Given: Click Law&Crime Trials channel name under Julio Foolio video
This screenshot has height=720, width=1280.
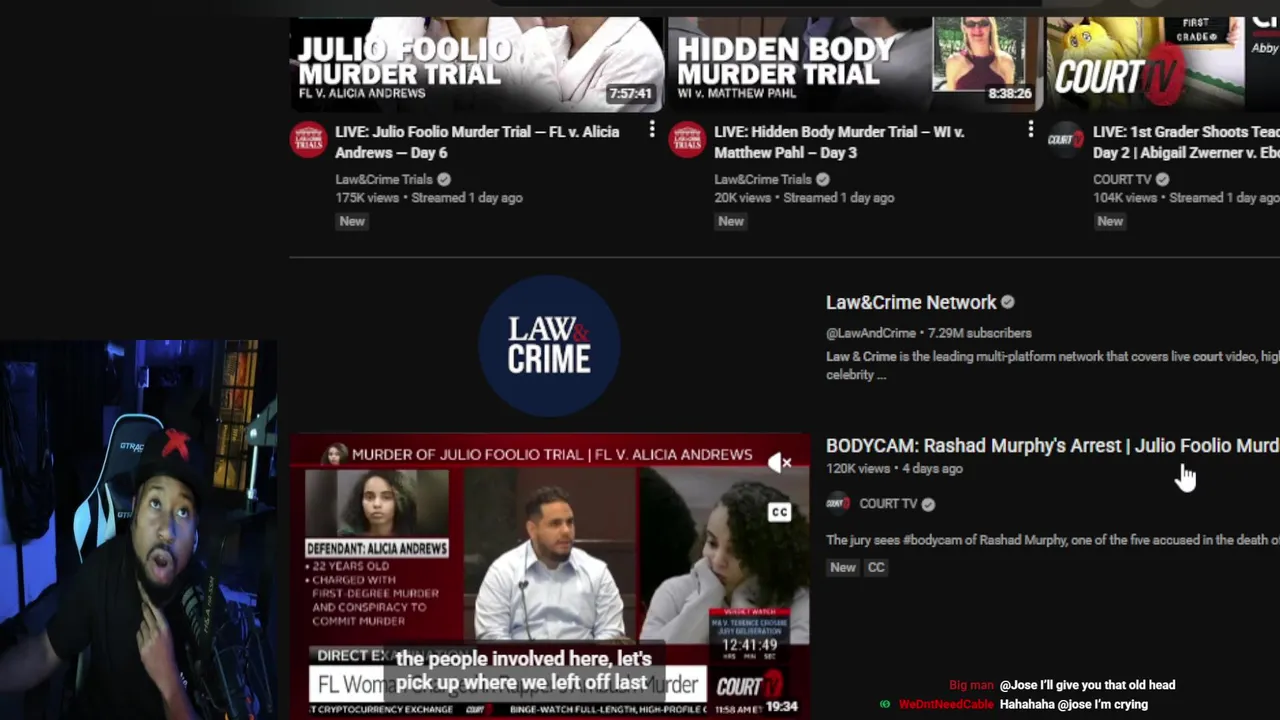Looking at the screenshot, I should (x=384, y=179).
